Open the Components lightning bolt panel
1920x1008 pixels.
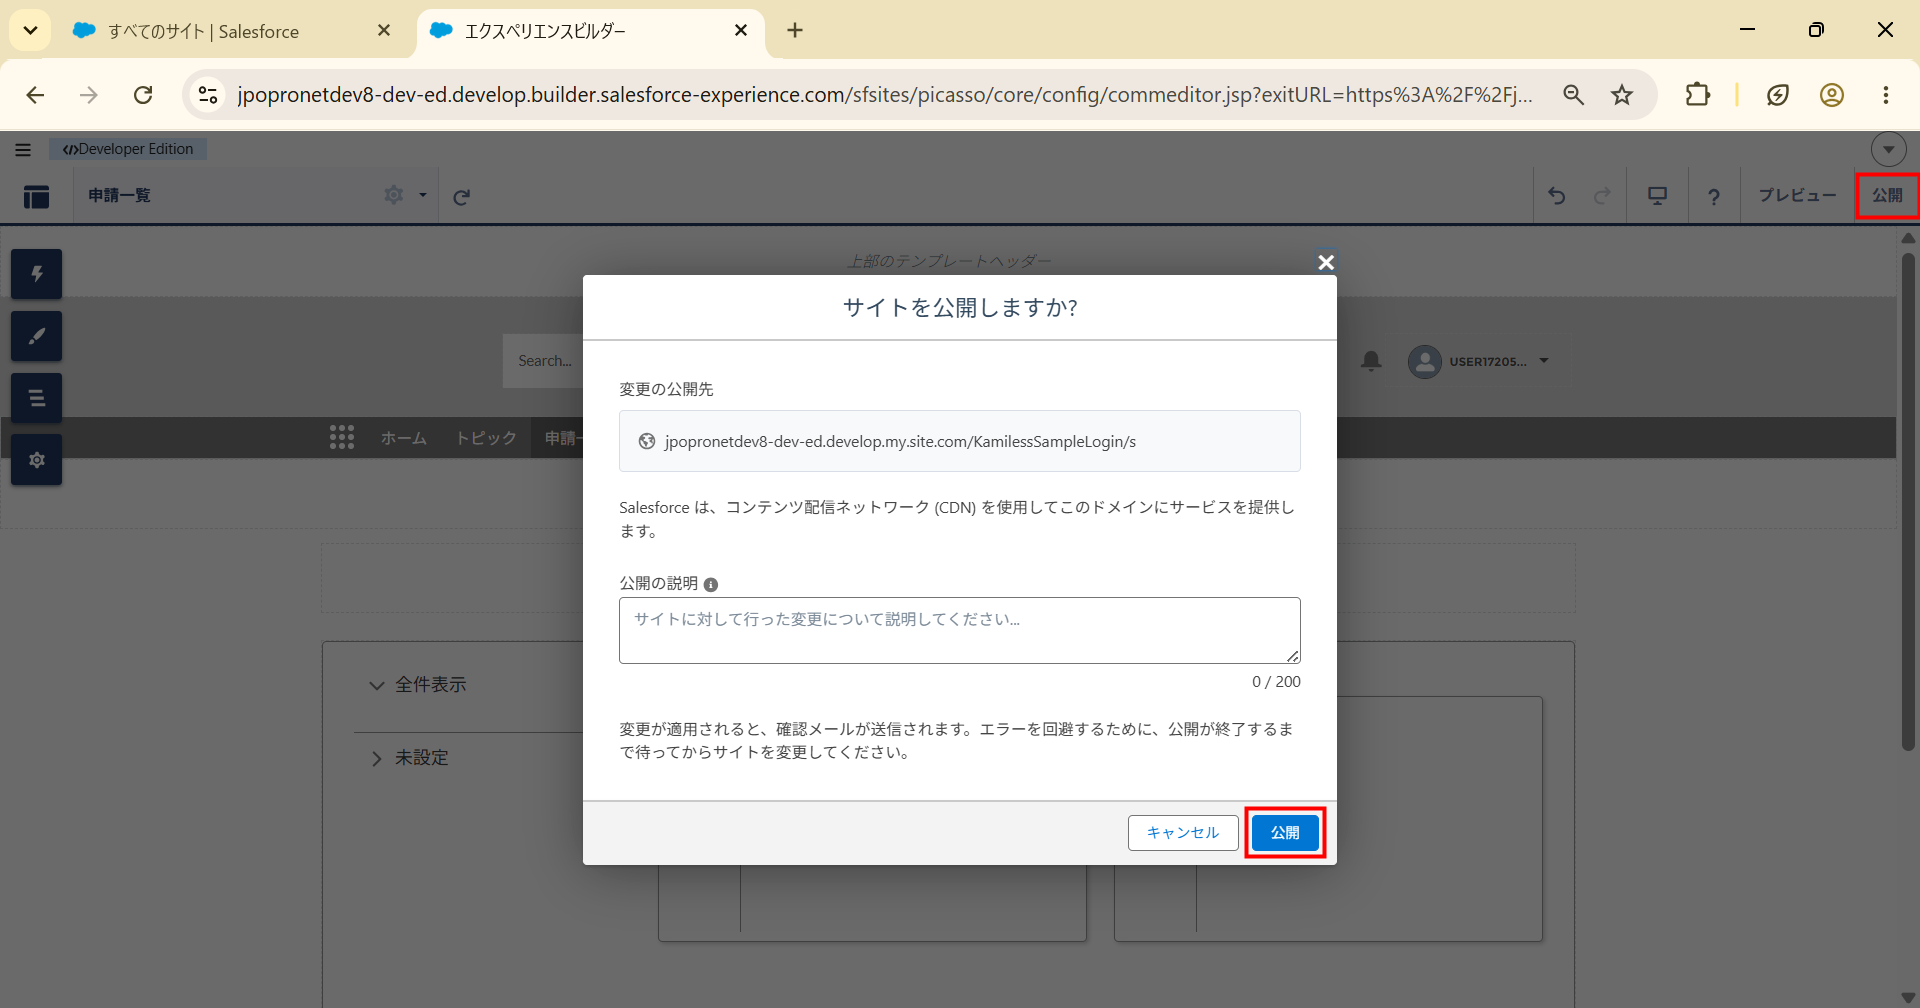coord(37,274)
